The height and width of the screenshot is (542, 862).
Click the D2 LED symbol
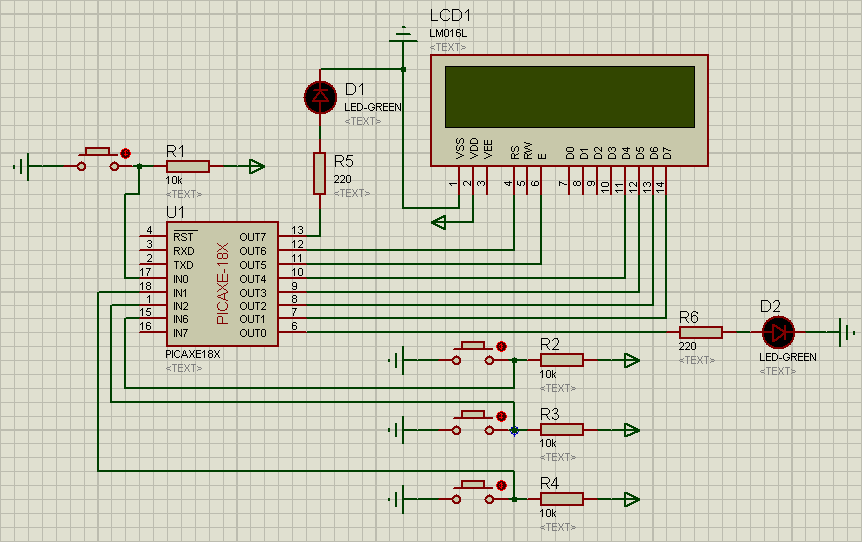click(x=778, y=332)
